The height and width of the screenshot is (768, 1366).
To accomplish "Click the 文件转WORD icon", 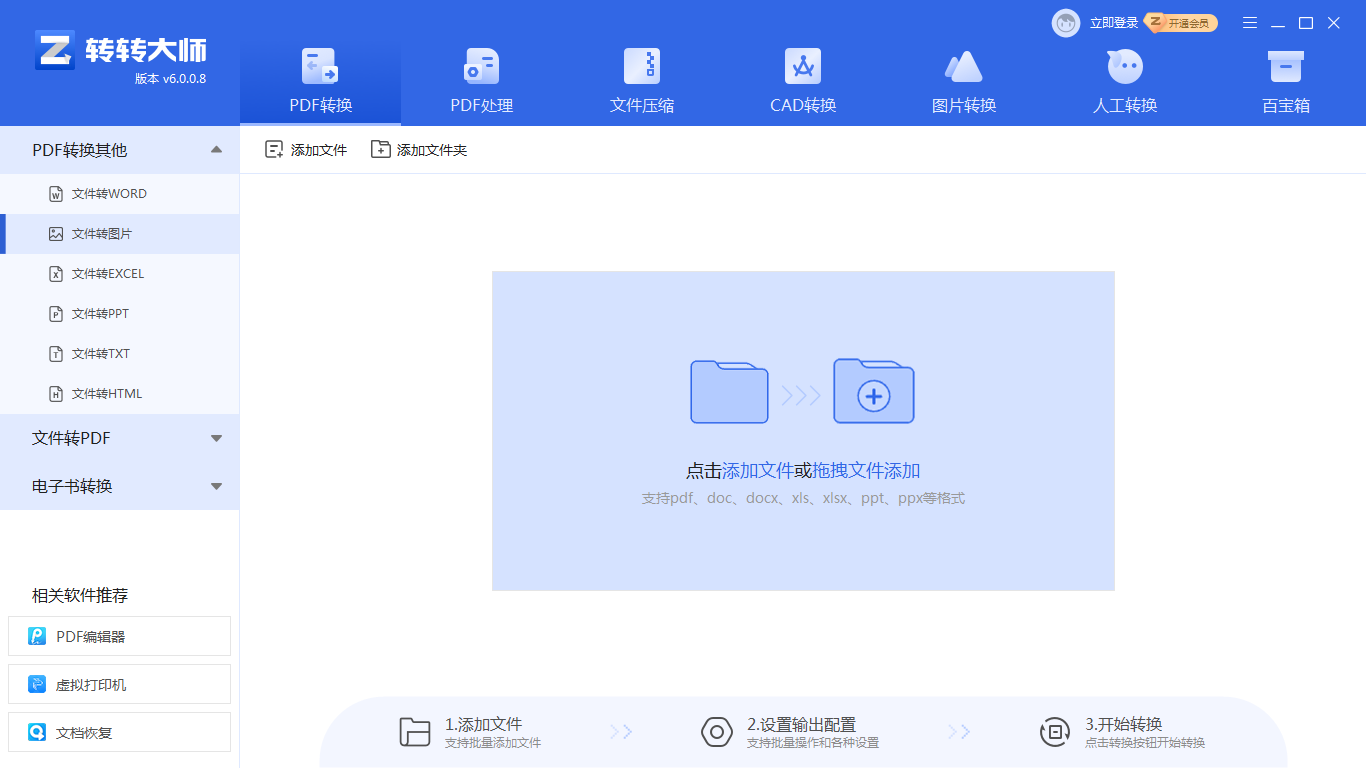I will (x=56, y=194).
